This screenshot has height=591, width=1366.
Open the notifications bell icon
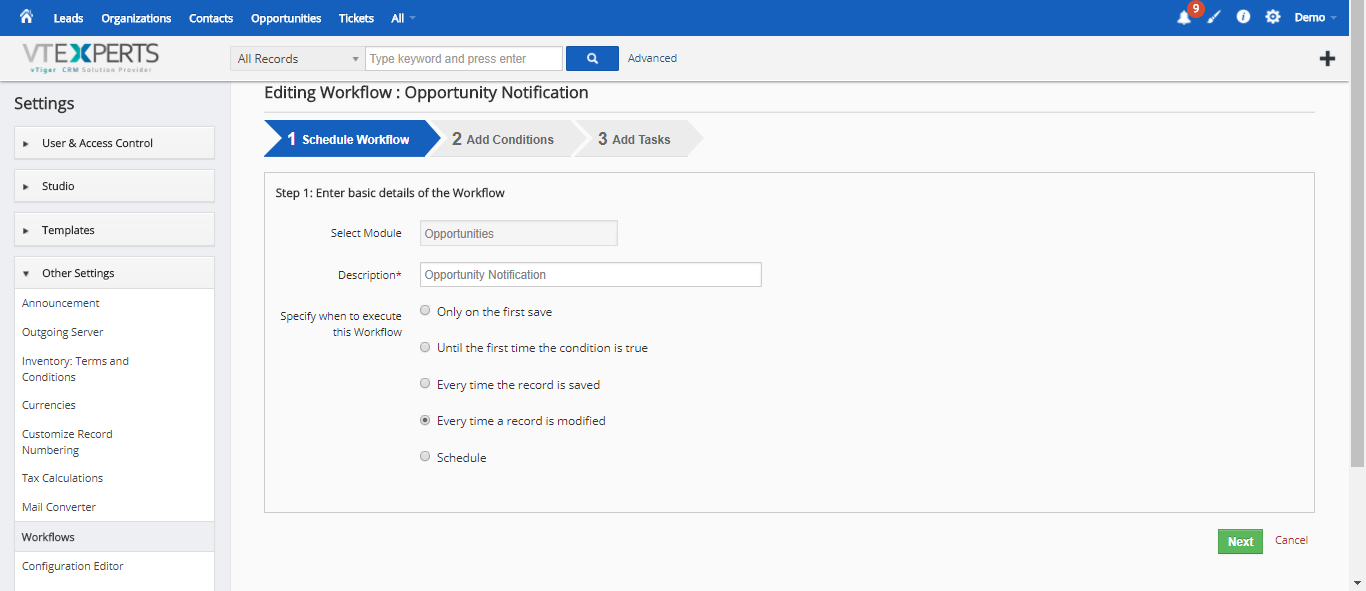(1184, 17)
